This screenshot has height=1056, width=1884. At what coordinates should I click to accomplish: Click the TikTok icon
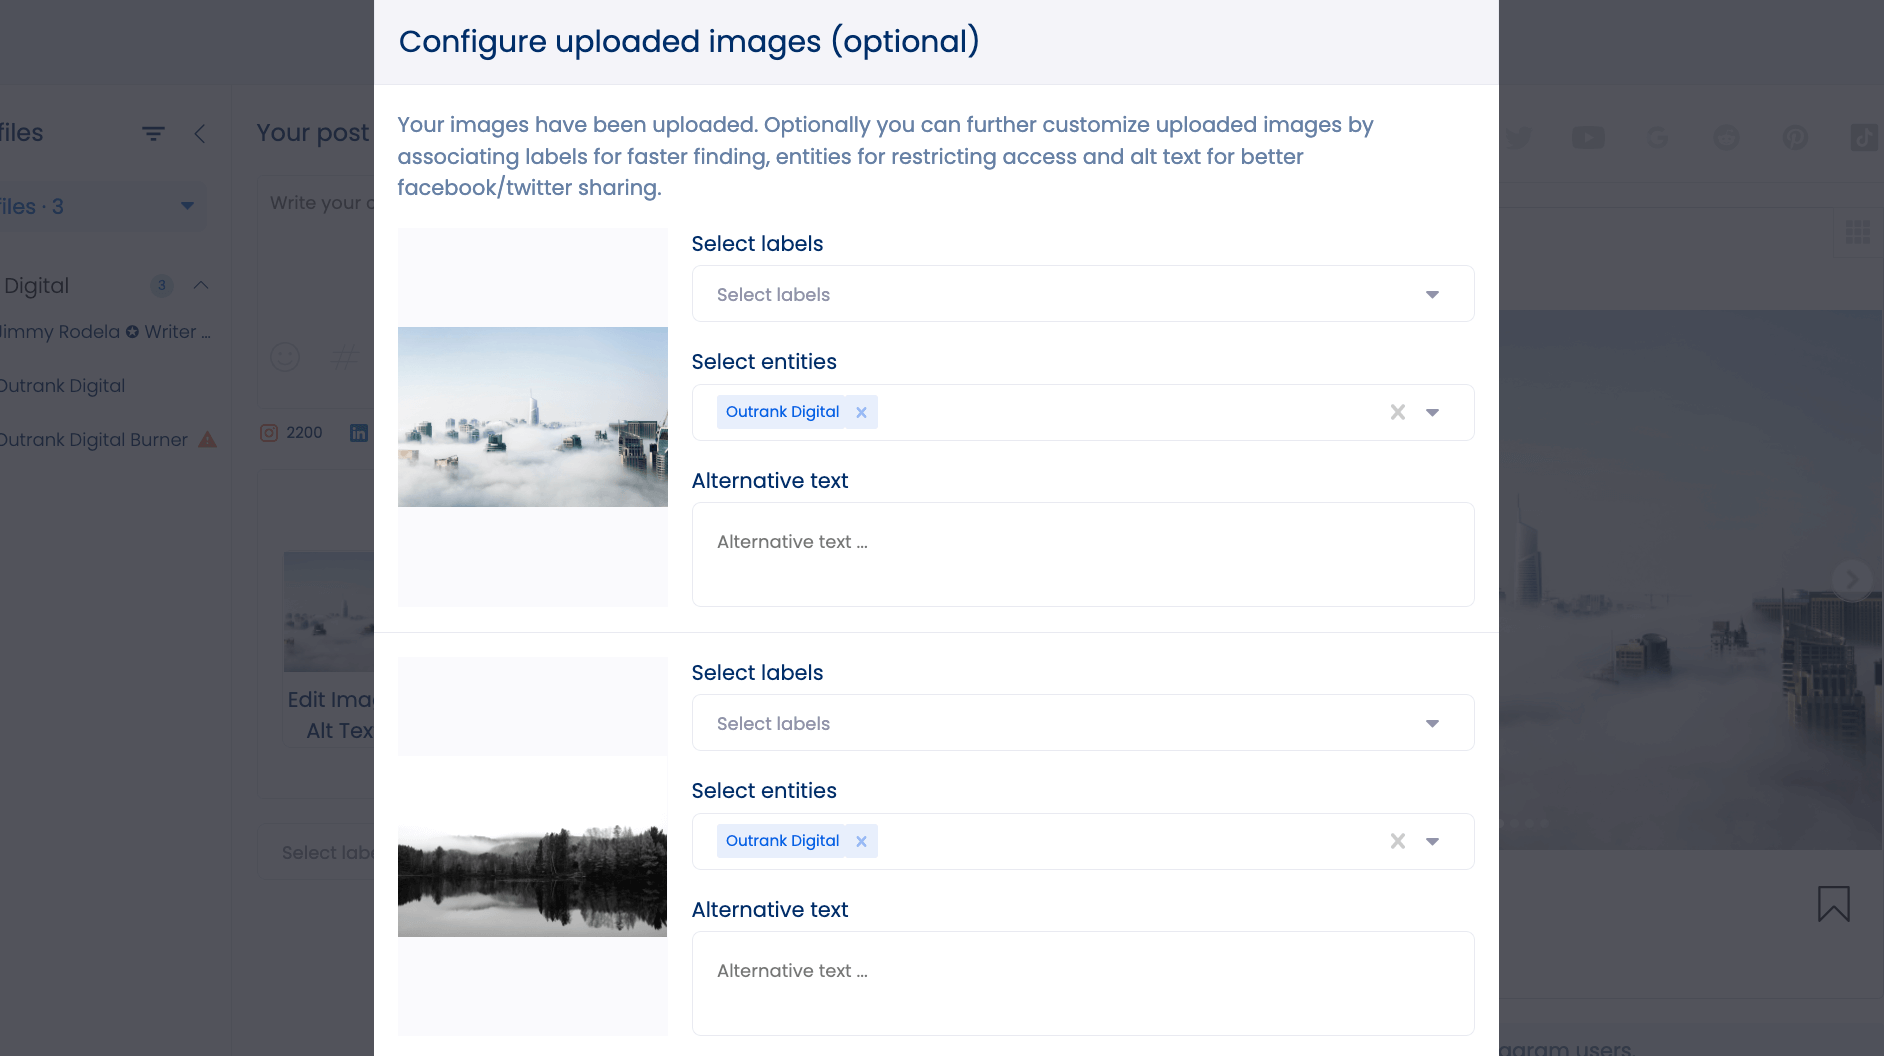(x=1864, y=137)
